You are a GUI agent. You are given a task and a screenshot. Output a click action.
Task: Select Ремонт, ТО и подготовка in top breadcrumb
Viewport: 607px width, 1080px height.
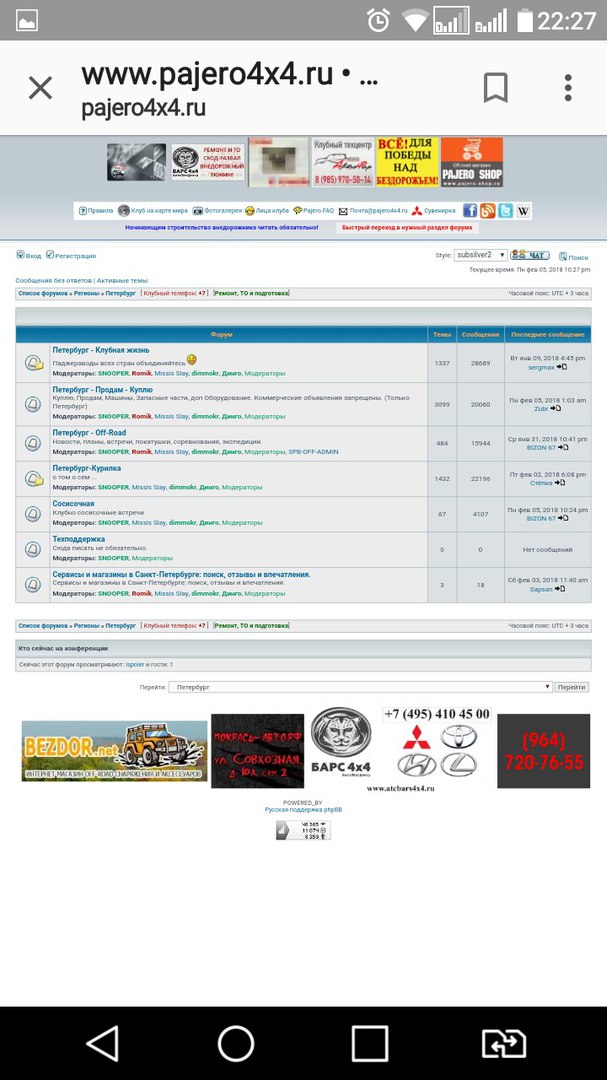pyautogui.click(x=251, y=293)
